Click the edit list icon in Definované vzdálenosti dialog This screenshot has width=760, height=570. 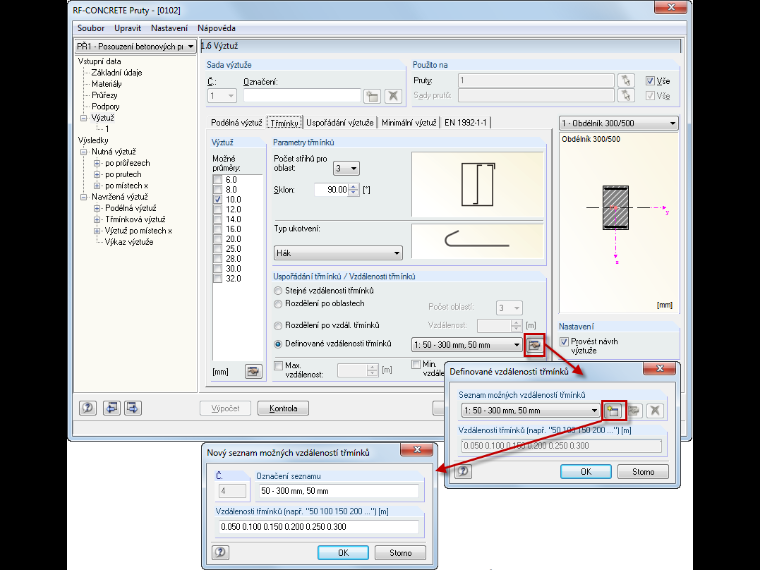(x=634, y=411)
